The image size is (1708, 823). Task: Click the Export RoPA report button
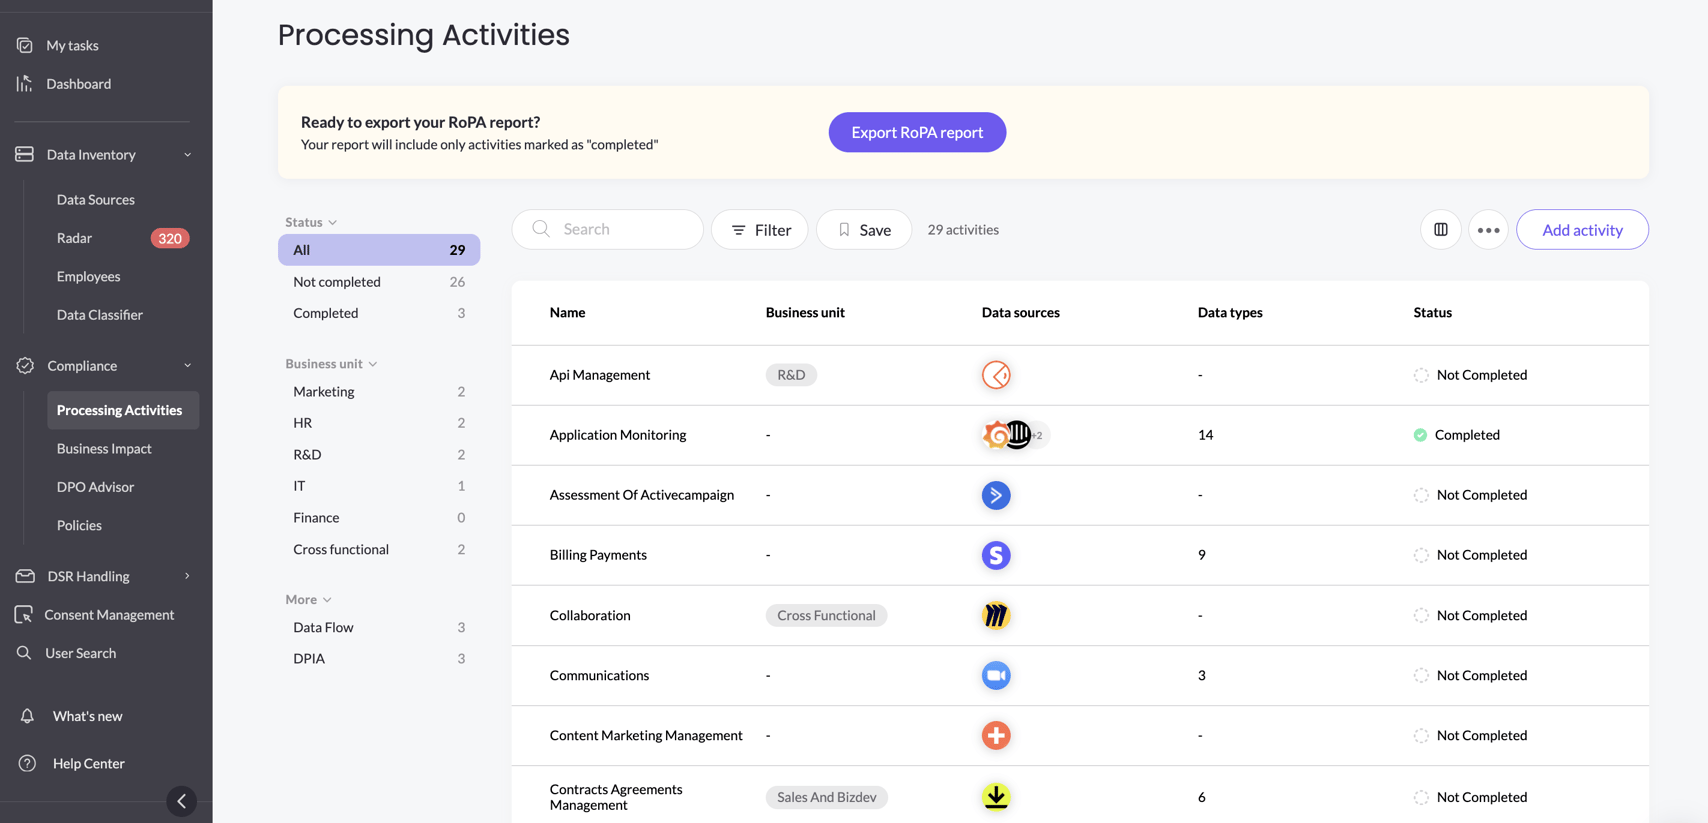(x=916, y=132)
